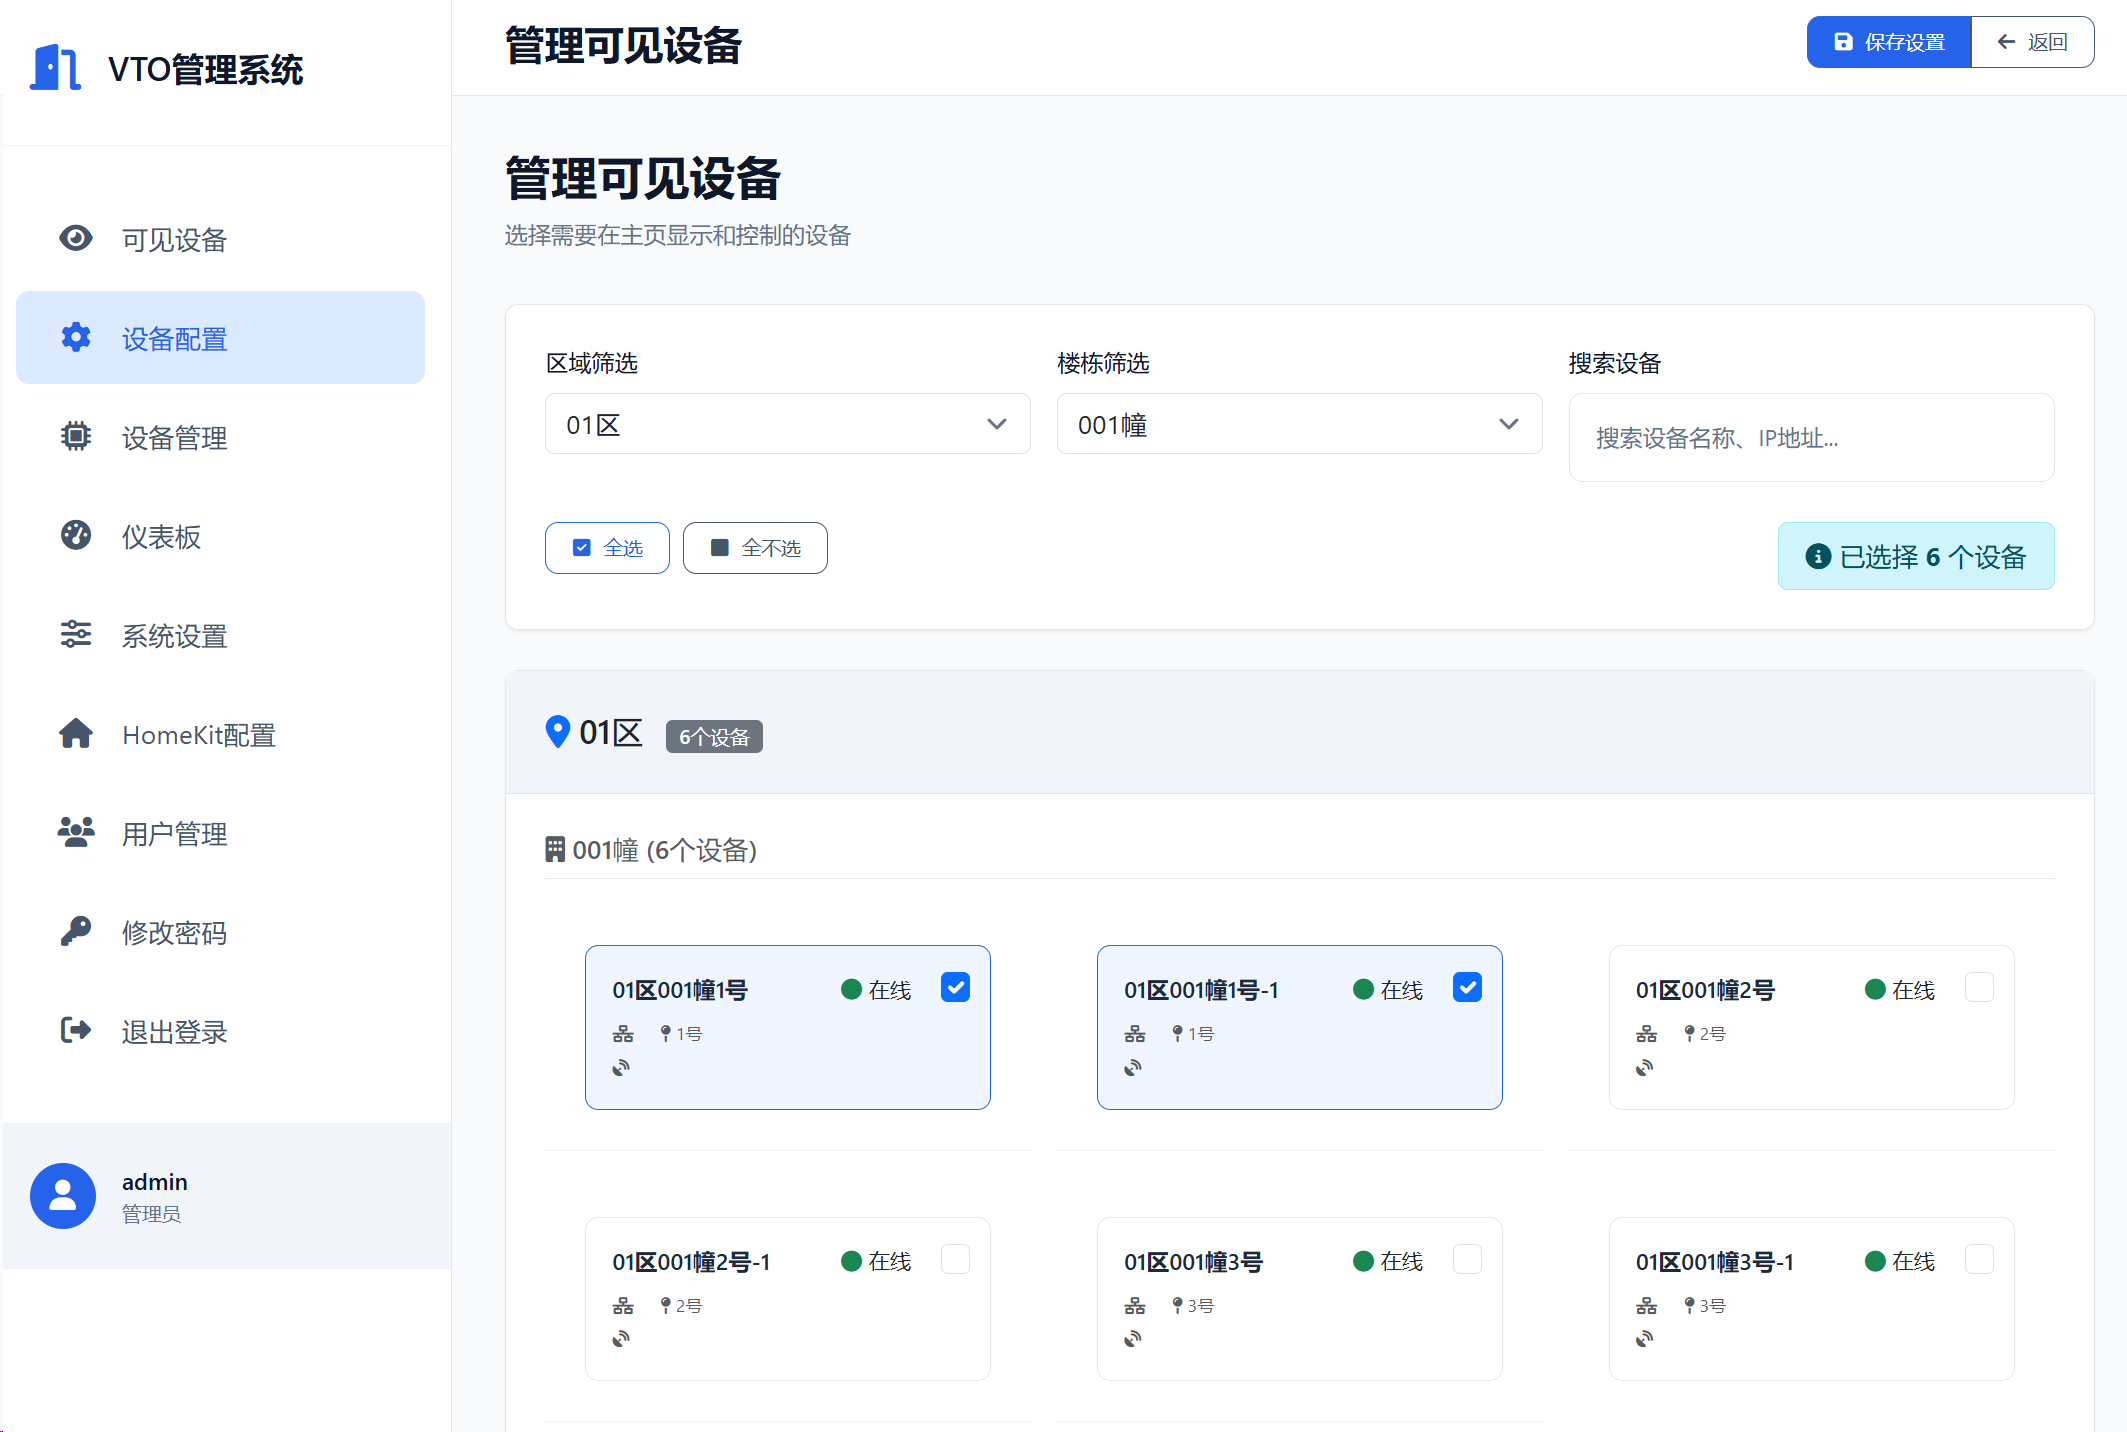Uncheck device 01区001幢1号 checkbox
This screenshot has width=2127, height=1432.
click(x=955, y=987)
